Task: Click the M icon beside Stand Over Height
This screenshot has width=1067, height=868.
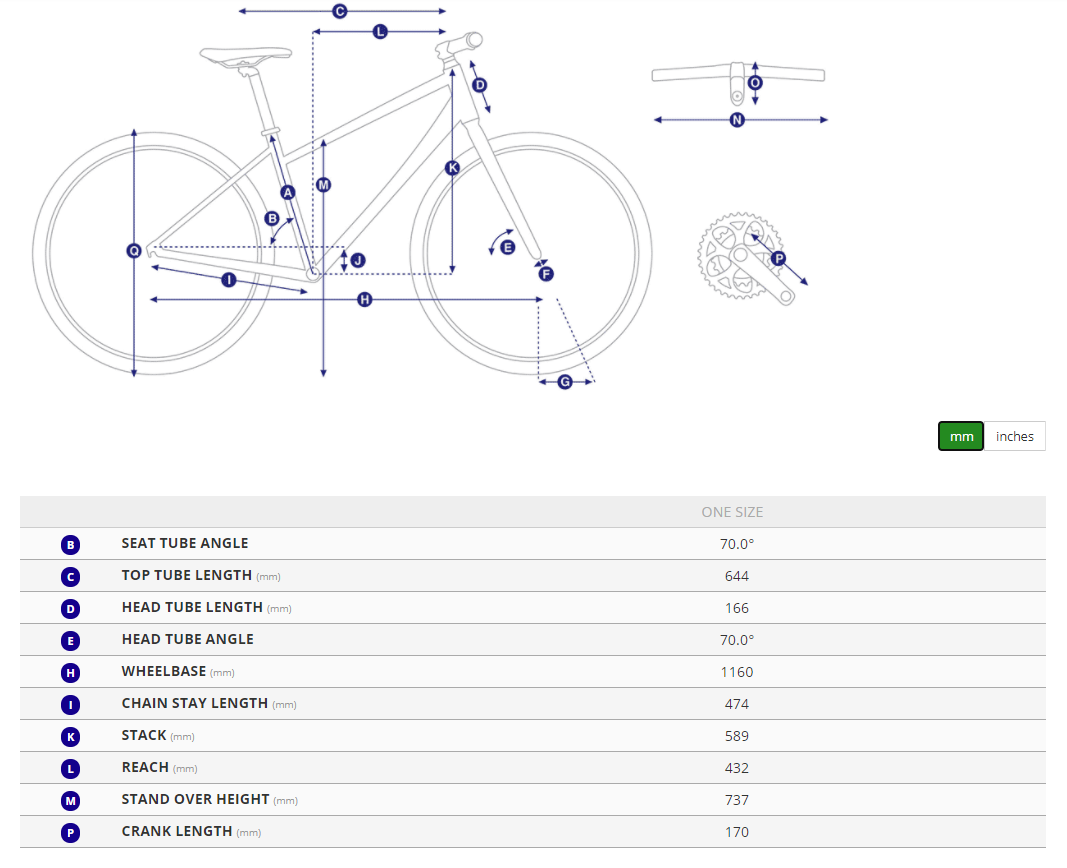Action: (70, 800)
